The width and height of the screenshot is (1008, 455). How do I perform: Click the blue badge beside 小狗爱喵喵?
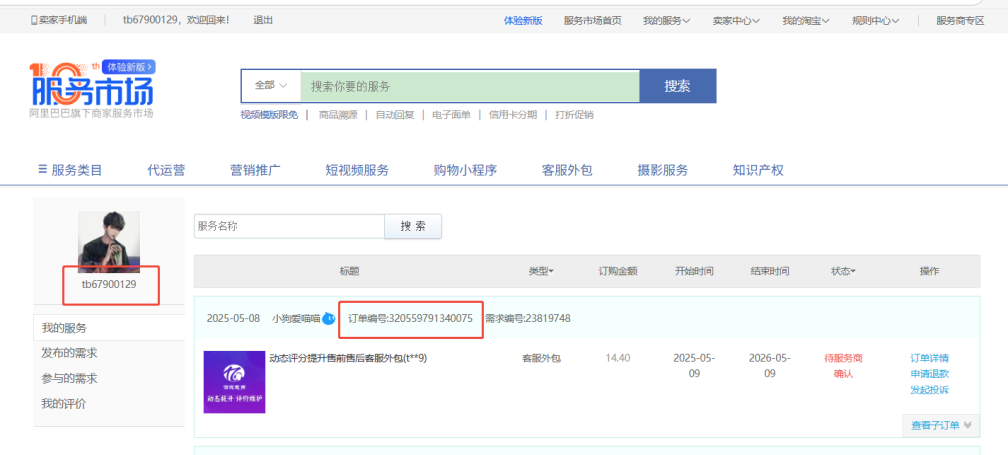[x=328, y=318]
